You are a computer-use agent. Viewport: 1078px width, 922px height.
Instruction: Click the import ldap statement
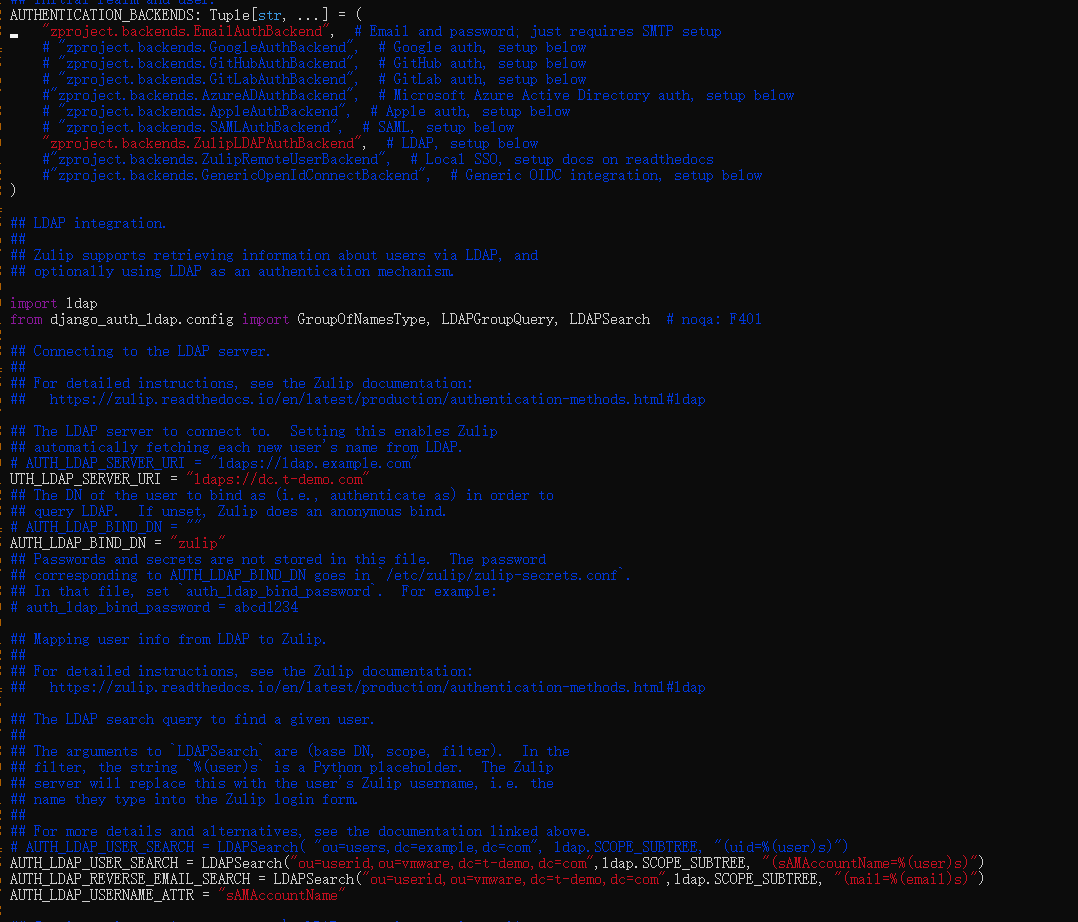click(x=55, y=302)
